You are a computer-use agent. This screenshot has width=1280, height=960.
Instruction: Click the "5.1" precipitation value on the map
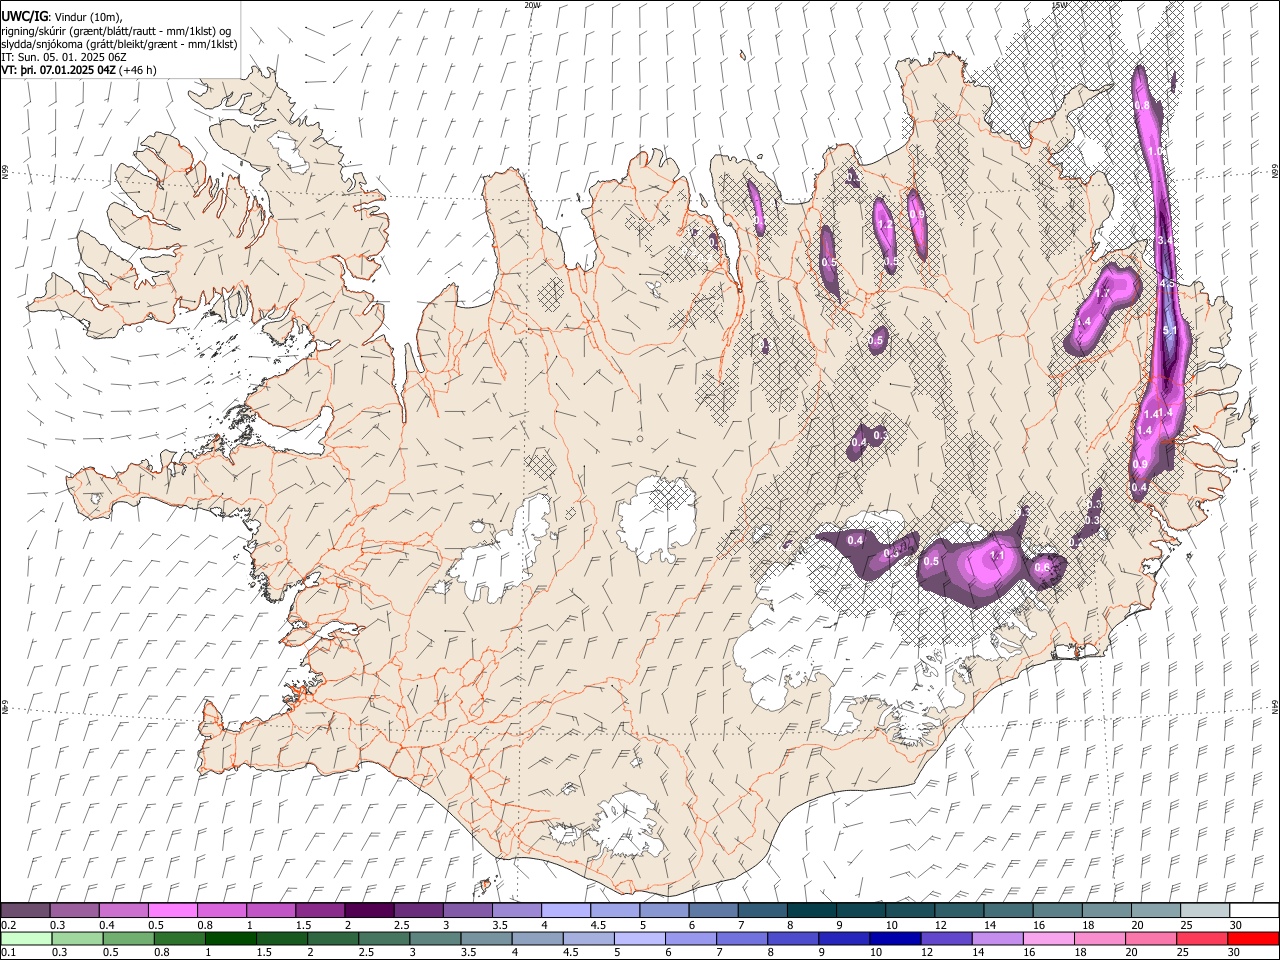(x=1172, y=330)
